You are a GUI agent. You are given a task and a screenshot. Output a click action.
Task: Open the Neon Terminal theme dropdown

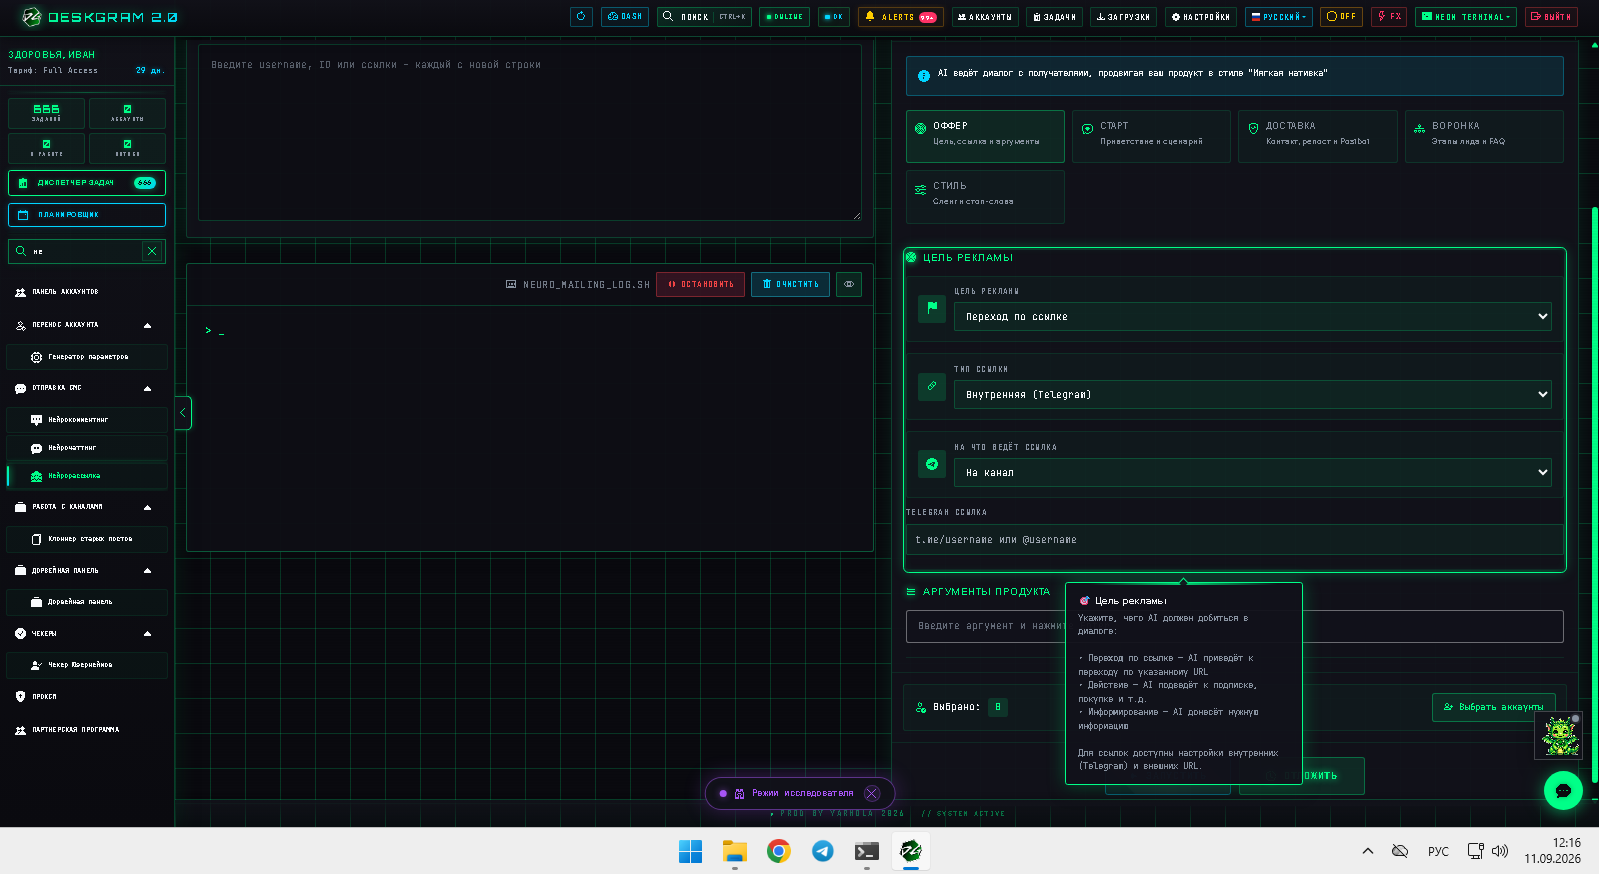pos(1466,17)
